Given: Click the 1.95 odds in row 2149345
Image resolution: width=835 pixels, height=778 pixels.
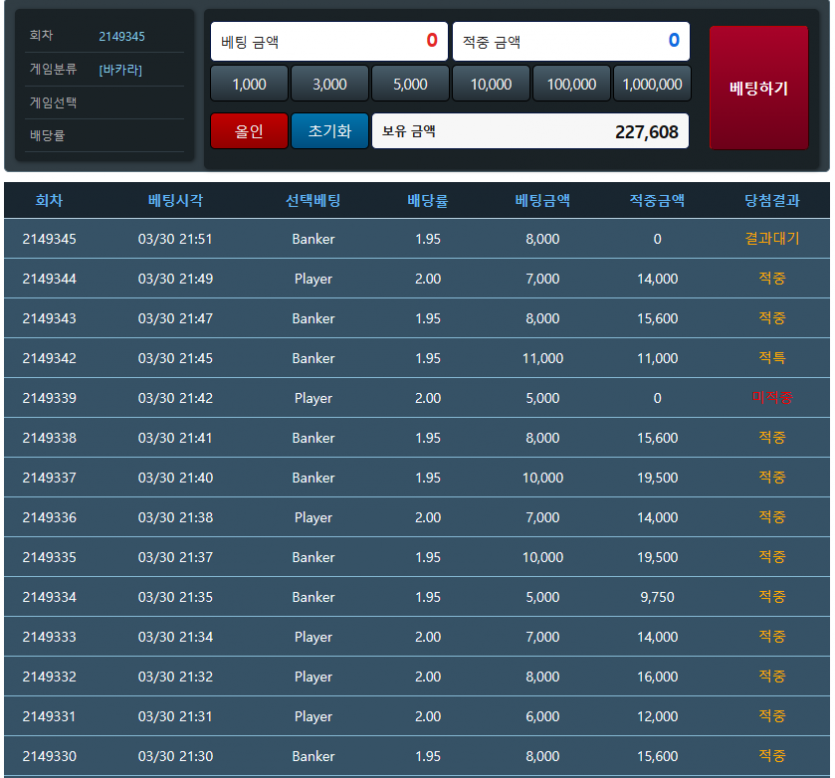Looking at the screenshot, I should (428, 239).
